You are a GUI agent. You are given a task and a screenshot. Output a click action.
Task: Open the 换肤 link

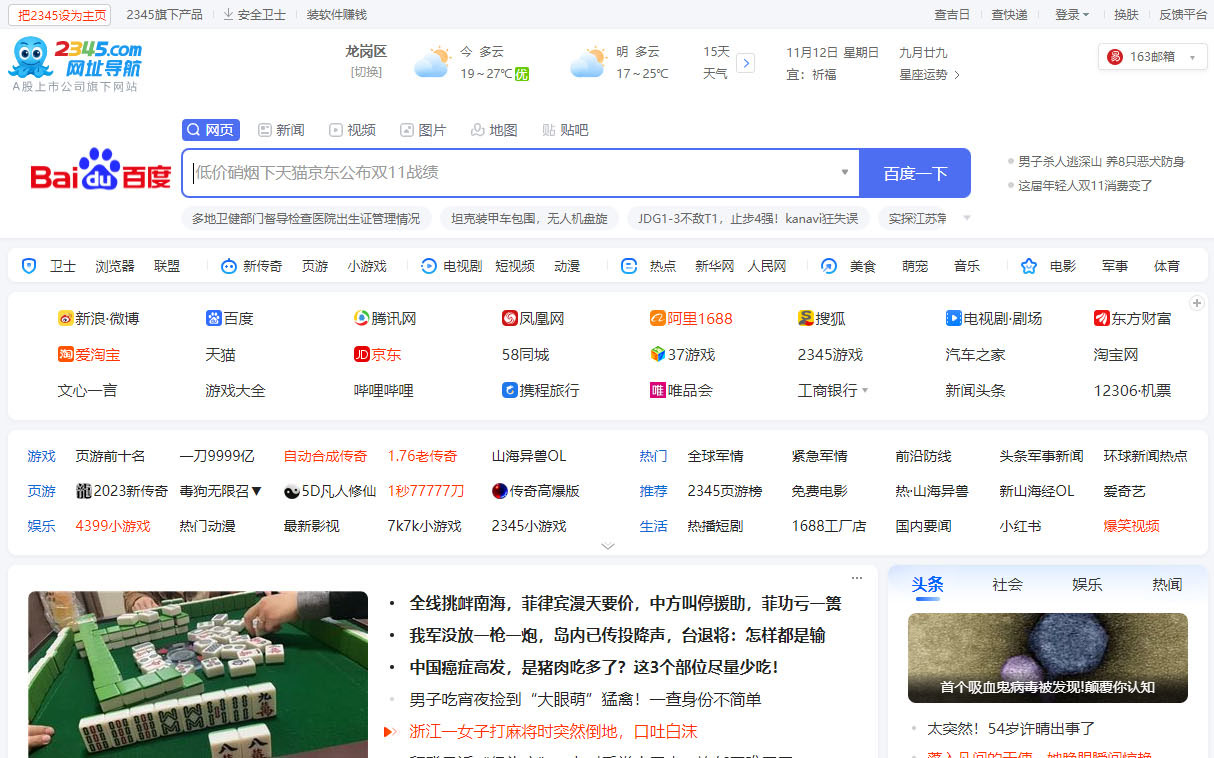click(1126, 14)
